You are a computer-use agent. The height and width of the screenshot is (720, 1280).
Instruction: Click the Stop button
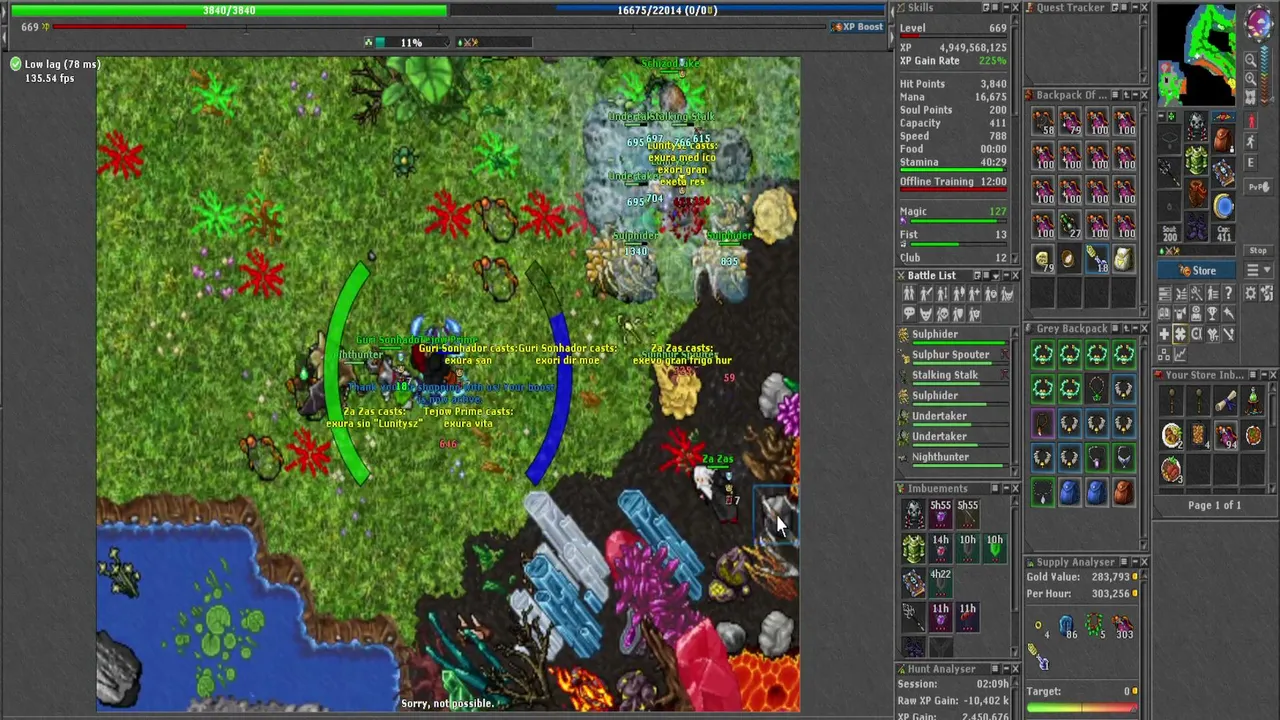1258,250
